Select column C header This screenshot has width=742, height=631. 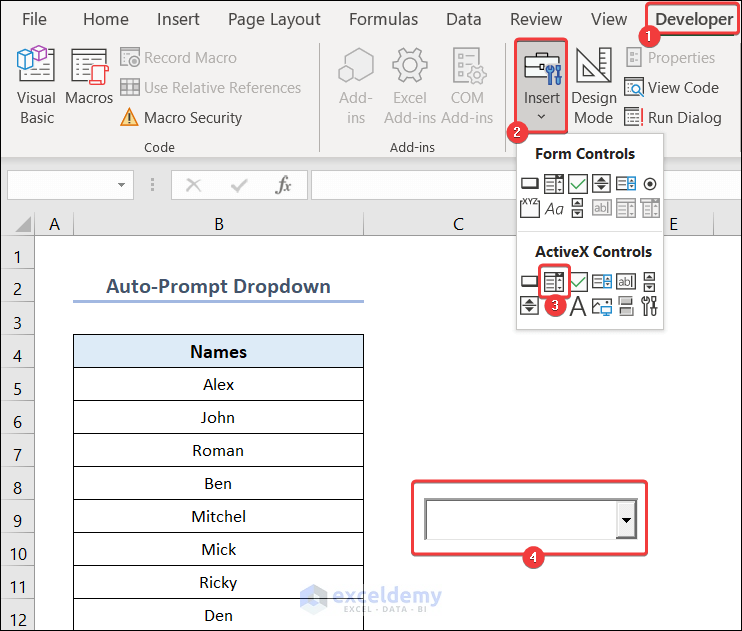click(458, 224)
